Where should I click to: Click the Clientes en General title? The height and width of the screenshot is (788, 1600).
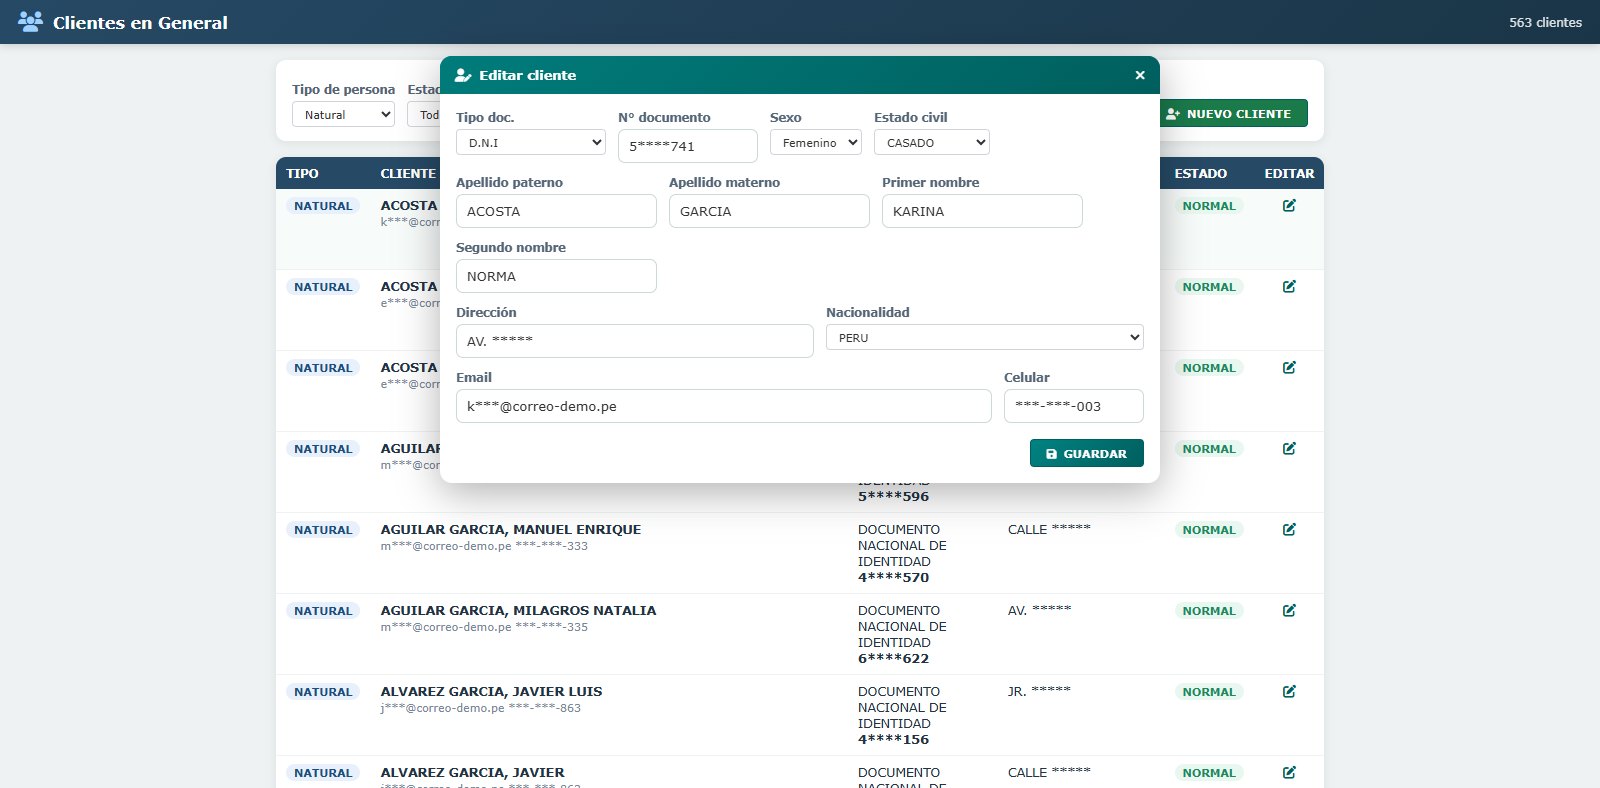[x=140, y=22]
